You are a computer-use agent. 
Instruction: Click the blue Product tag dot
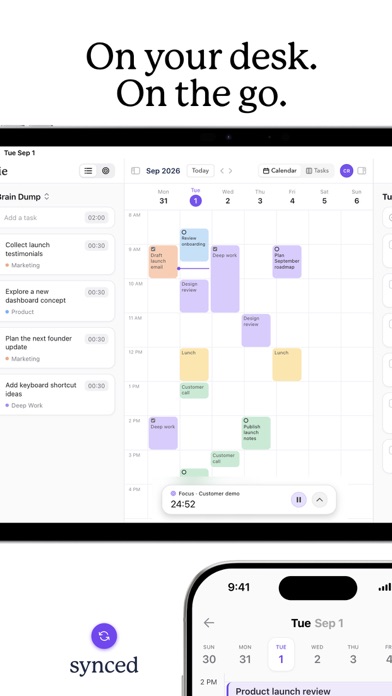(x=7, y=312)
